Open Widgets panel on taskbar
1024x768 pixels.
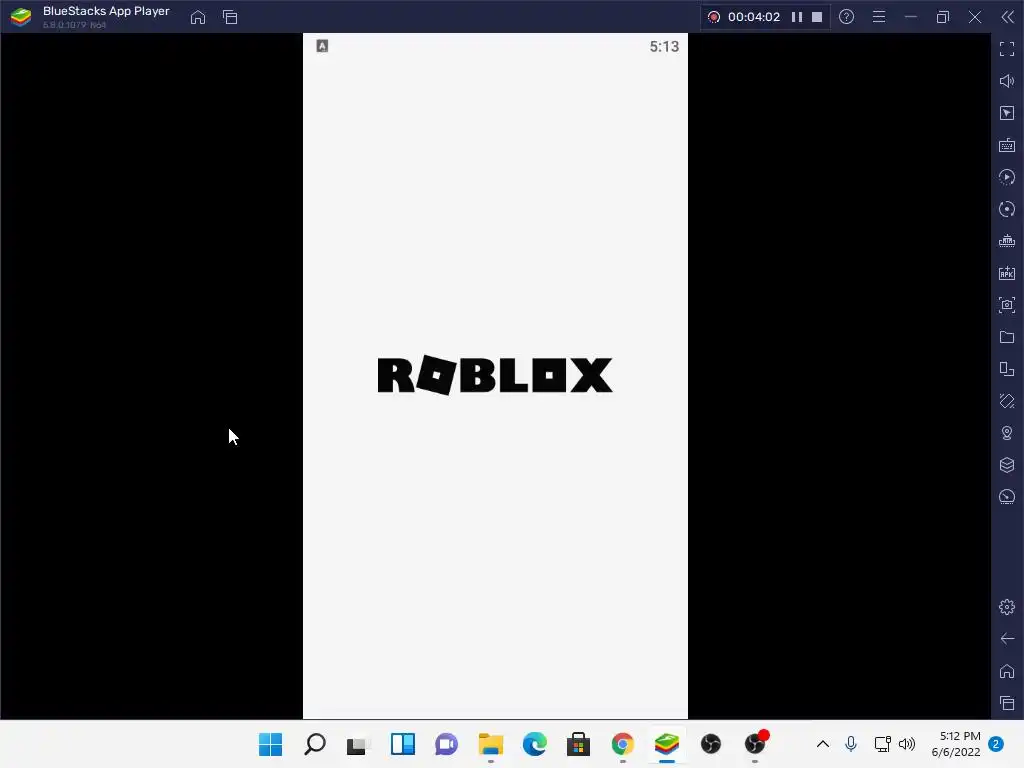pyautogui.click(x=402, y=744)
